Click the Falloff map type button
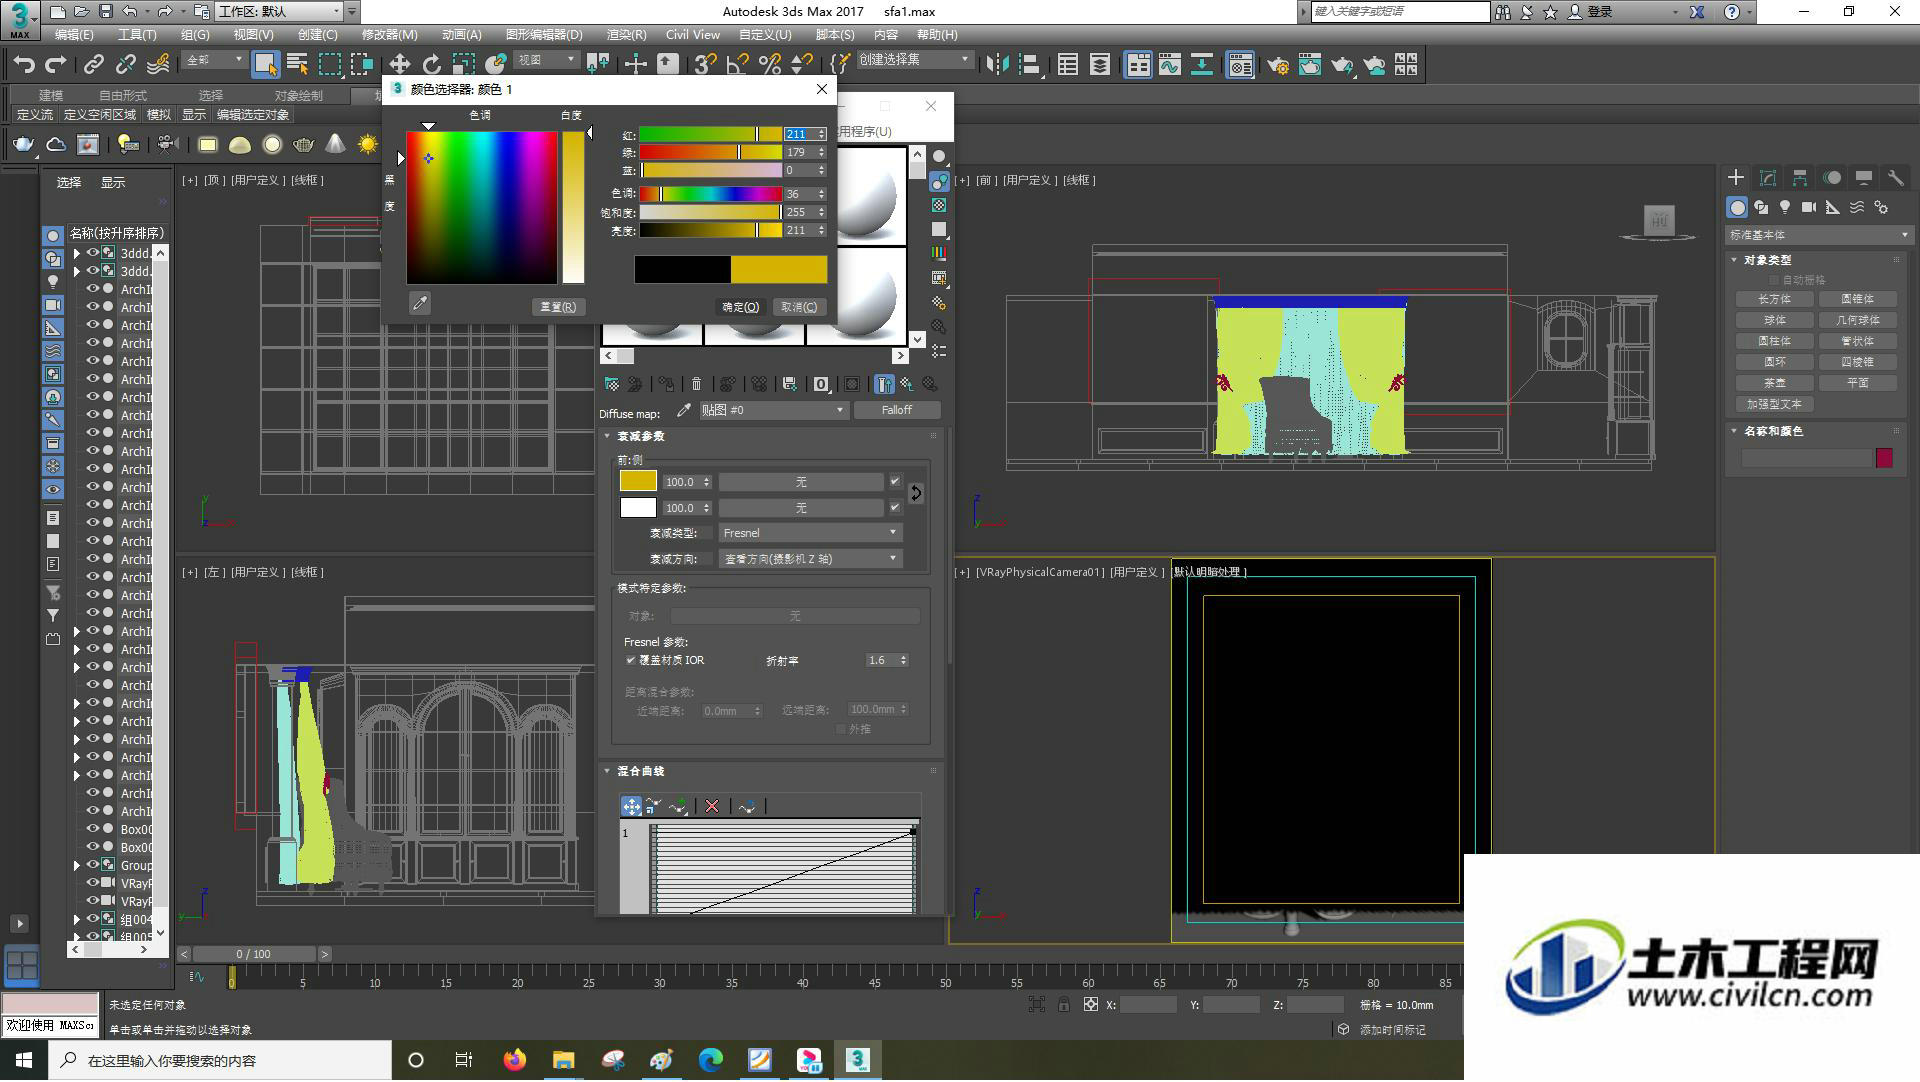 896,410
